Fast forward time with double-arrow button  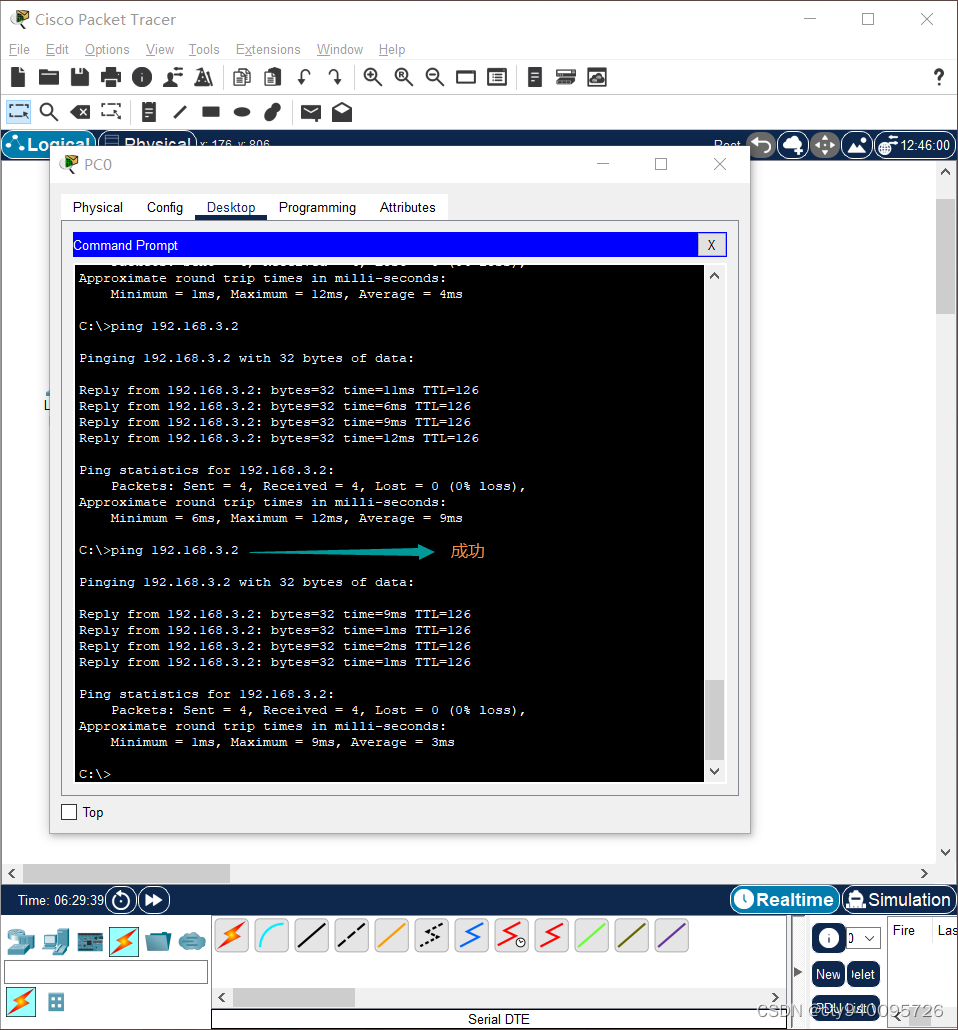point(154,900)
